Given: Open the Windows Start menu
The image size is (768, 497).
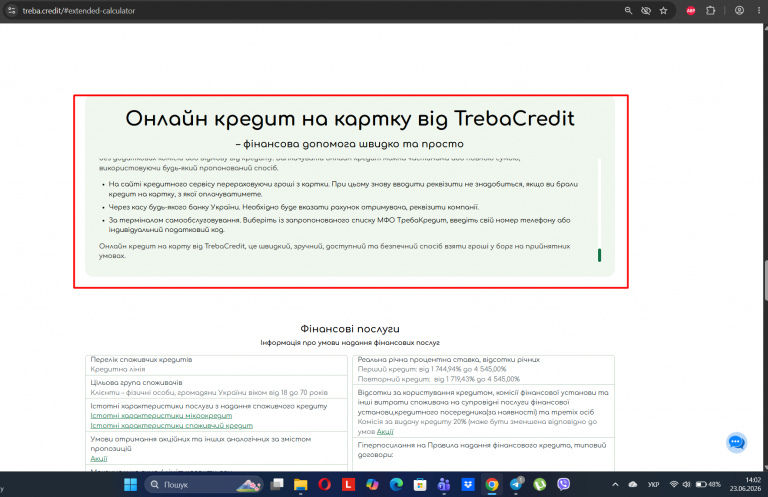Looking at the screenshot, I should [x=131, y=484].
